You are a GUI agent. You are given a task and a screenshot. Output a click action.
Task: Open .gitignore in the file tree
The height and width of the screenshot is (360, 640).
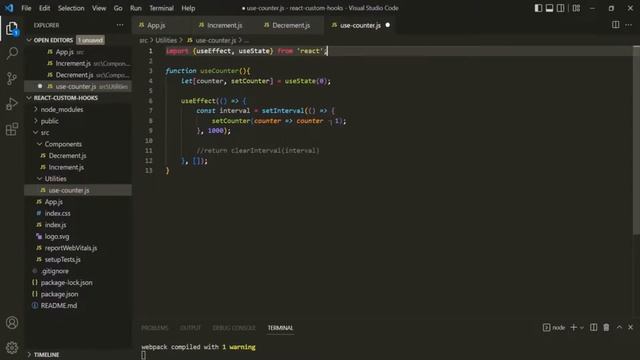pyautogui.click(x=78, y=271)
